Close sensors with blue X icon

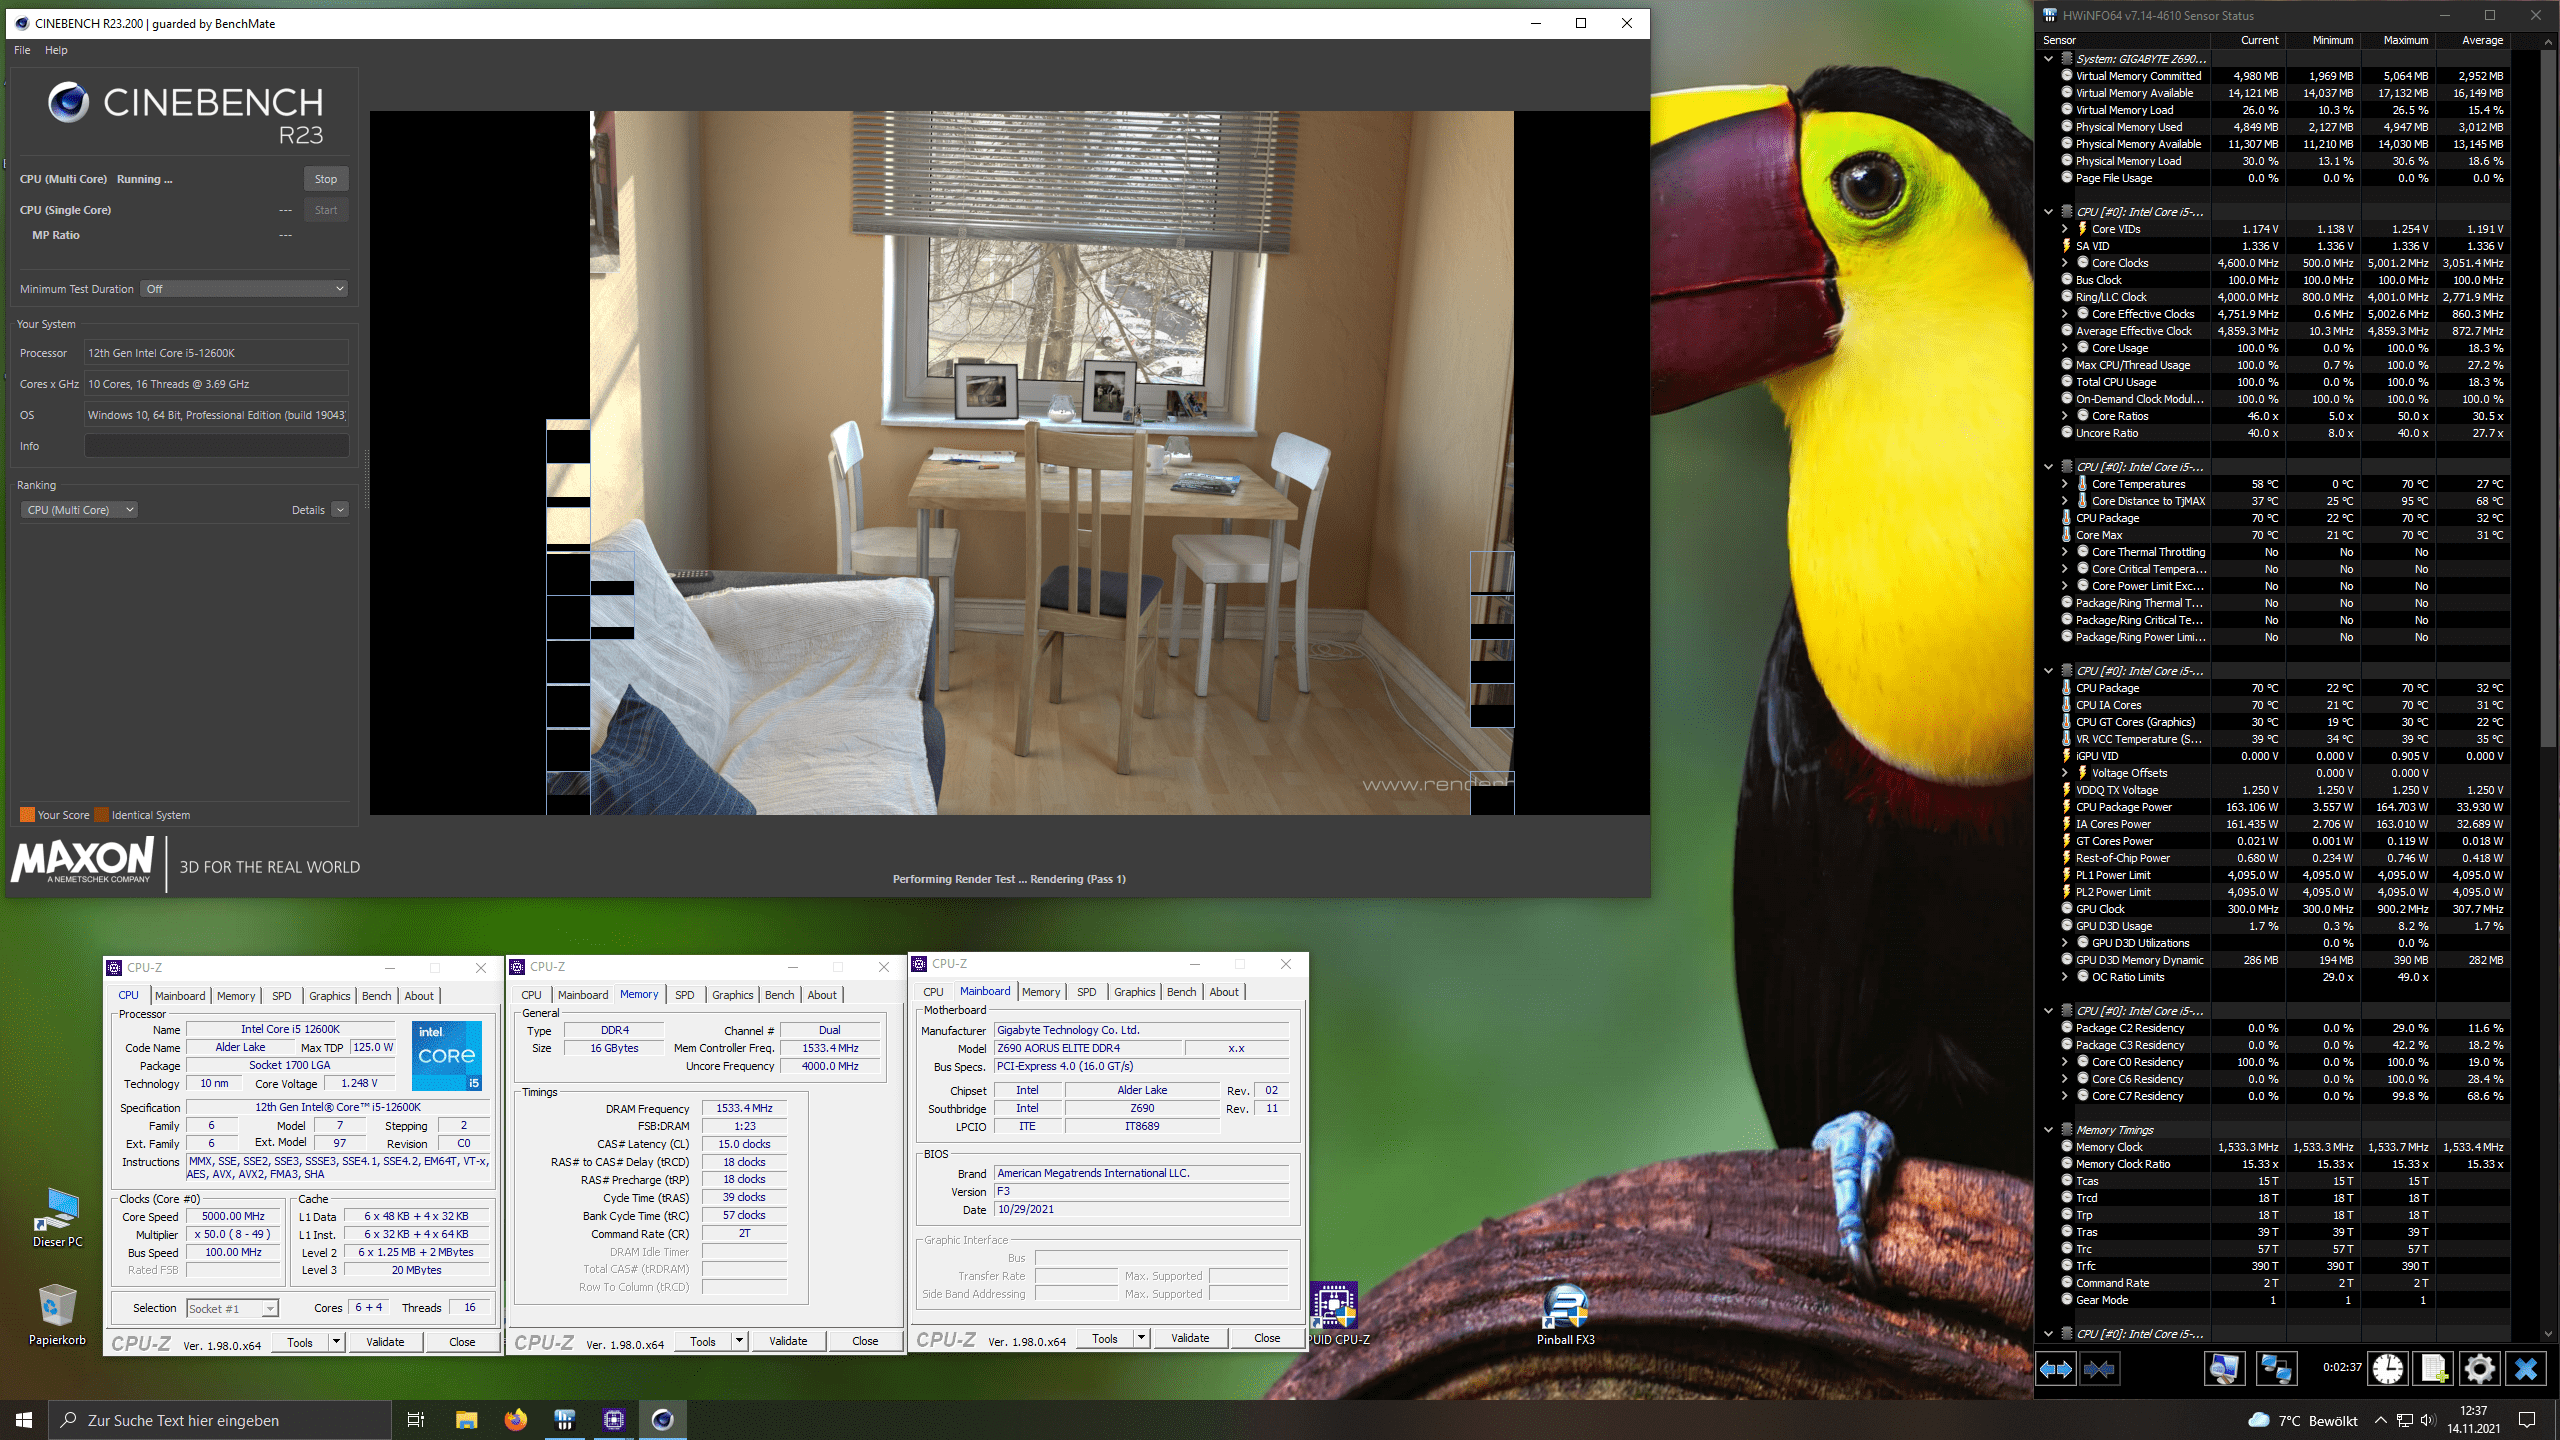tap(2526, 1369)
